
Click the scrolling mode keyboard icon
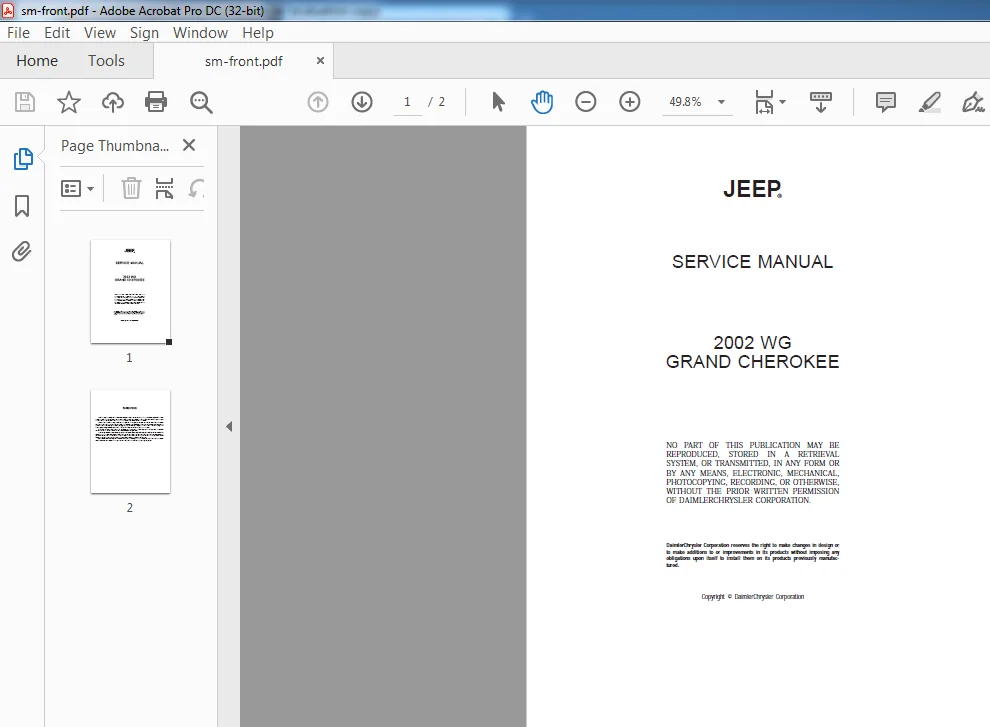pyautogui.click(x=821, y=102)
